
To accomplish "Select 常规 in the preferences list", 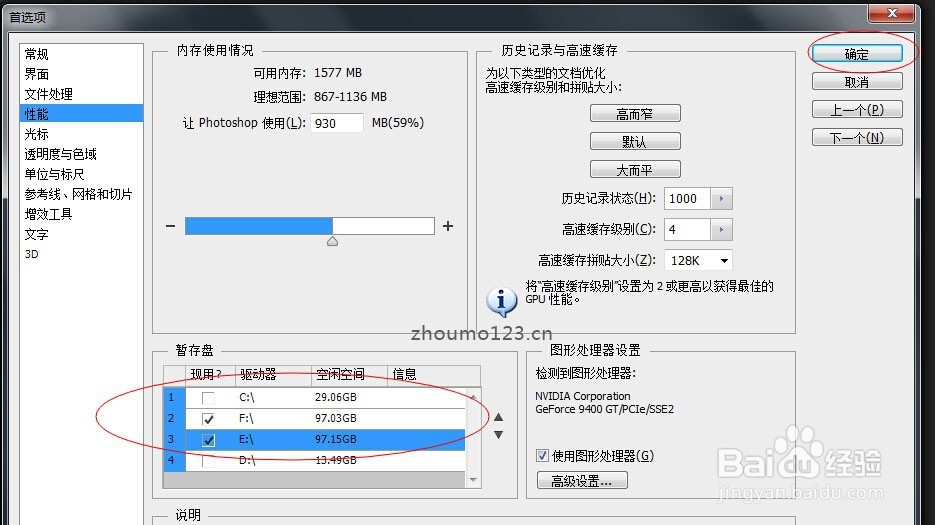I will click(36, 54).
